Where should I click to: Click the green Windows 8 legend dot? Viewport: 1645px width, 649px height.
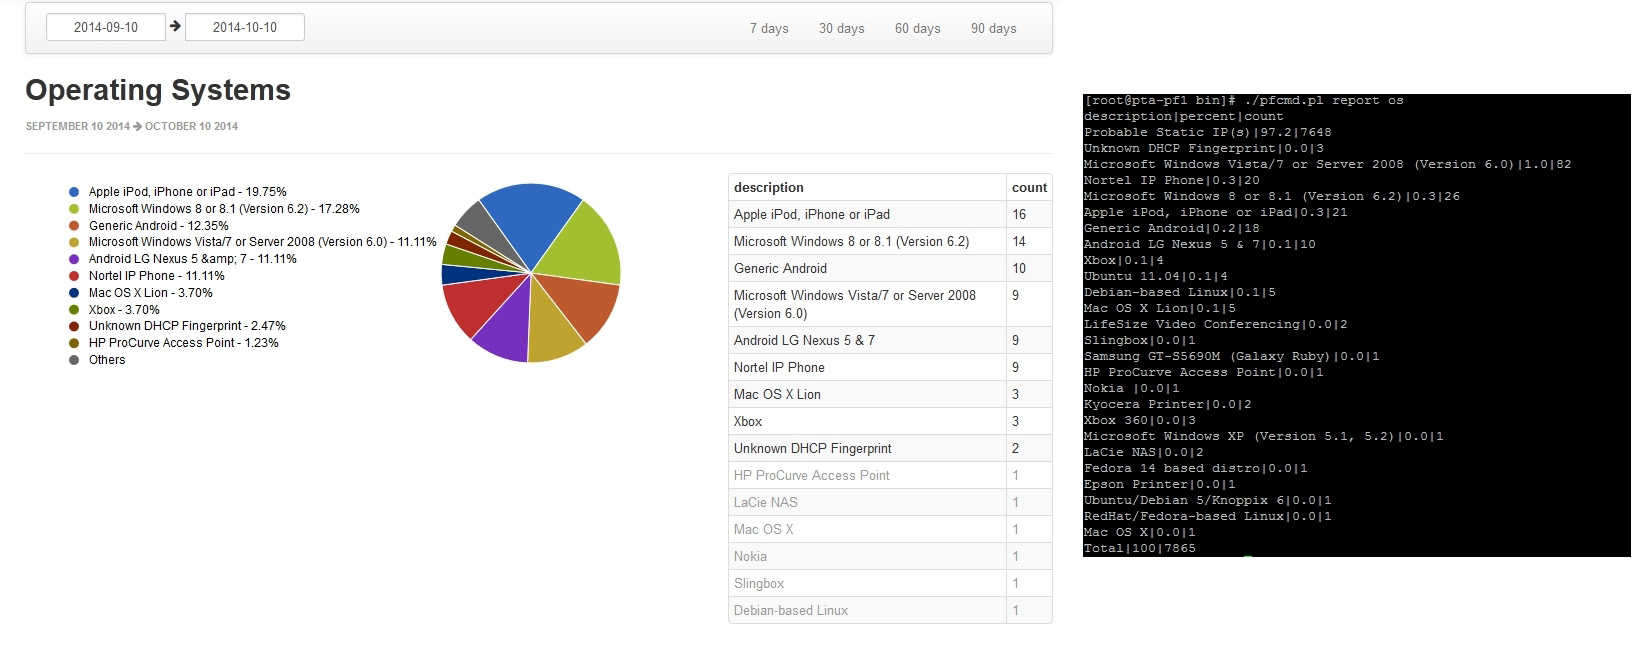[74, 209]
